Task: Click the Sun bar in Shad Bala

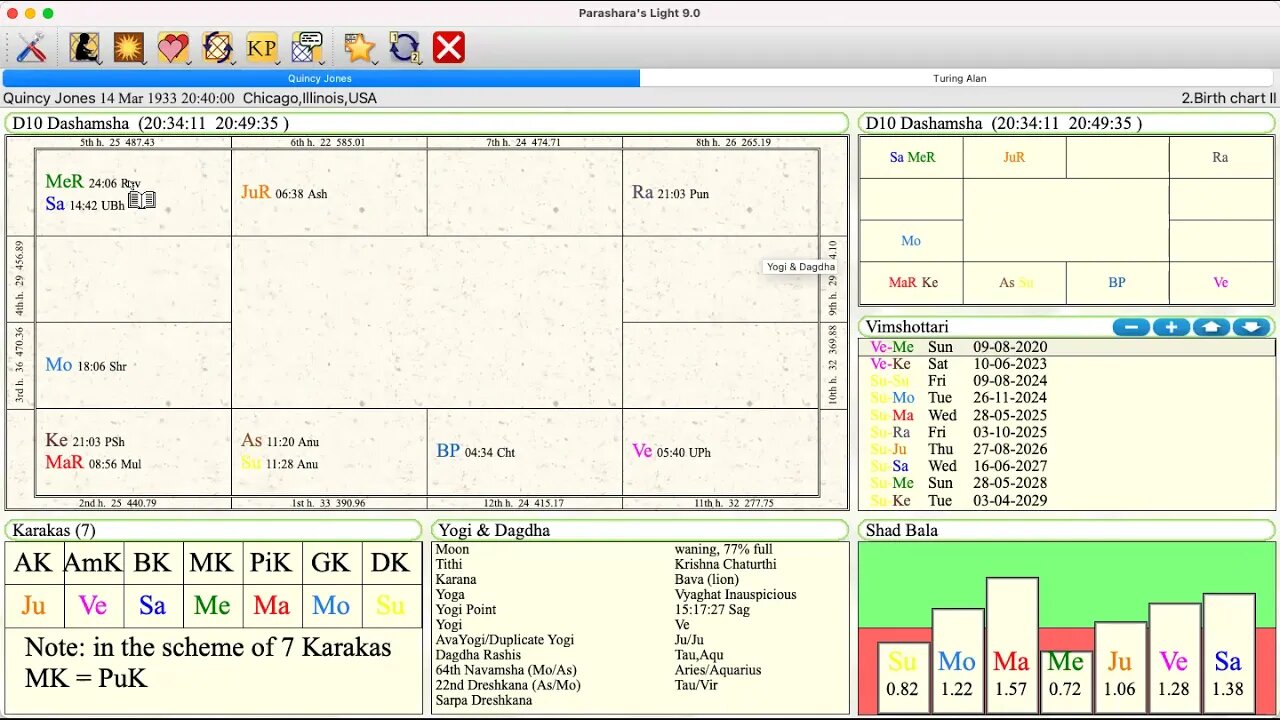Action: [x=902, y=678]
